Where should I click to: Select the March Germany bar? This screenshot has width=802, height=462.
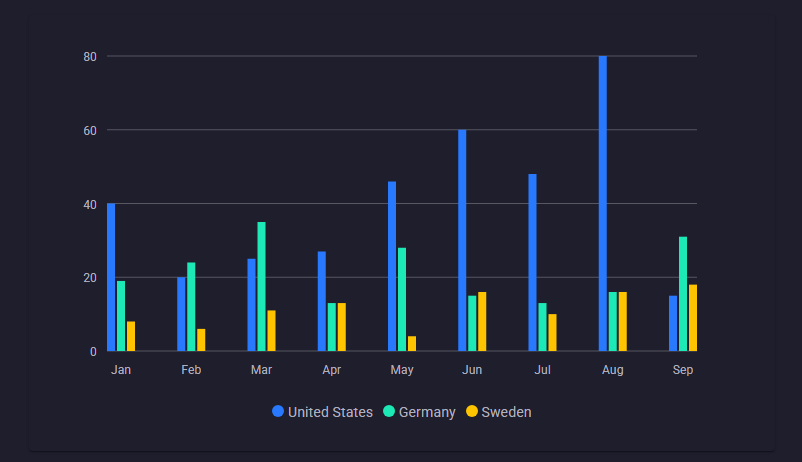[261, 287]
